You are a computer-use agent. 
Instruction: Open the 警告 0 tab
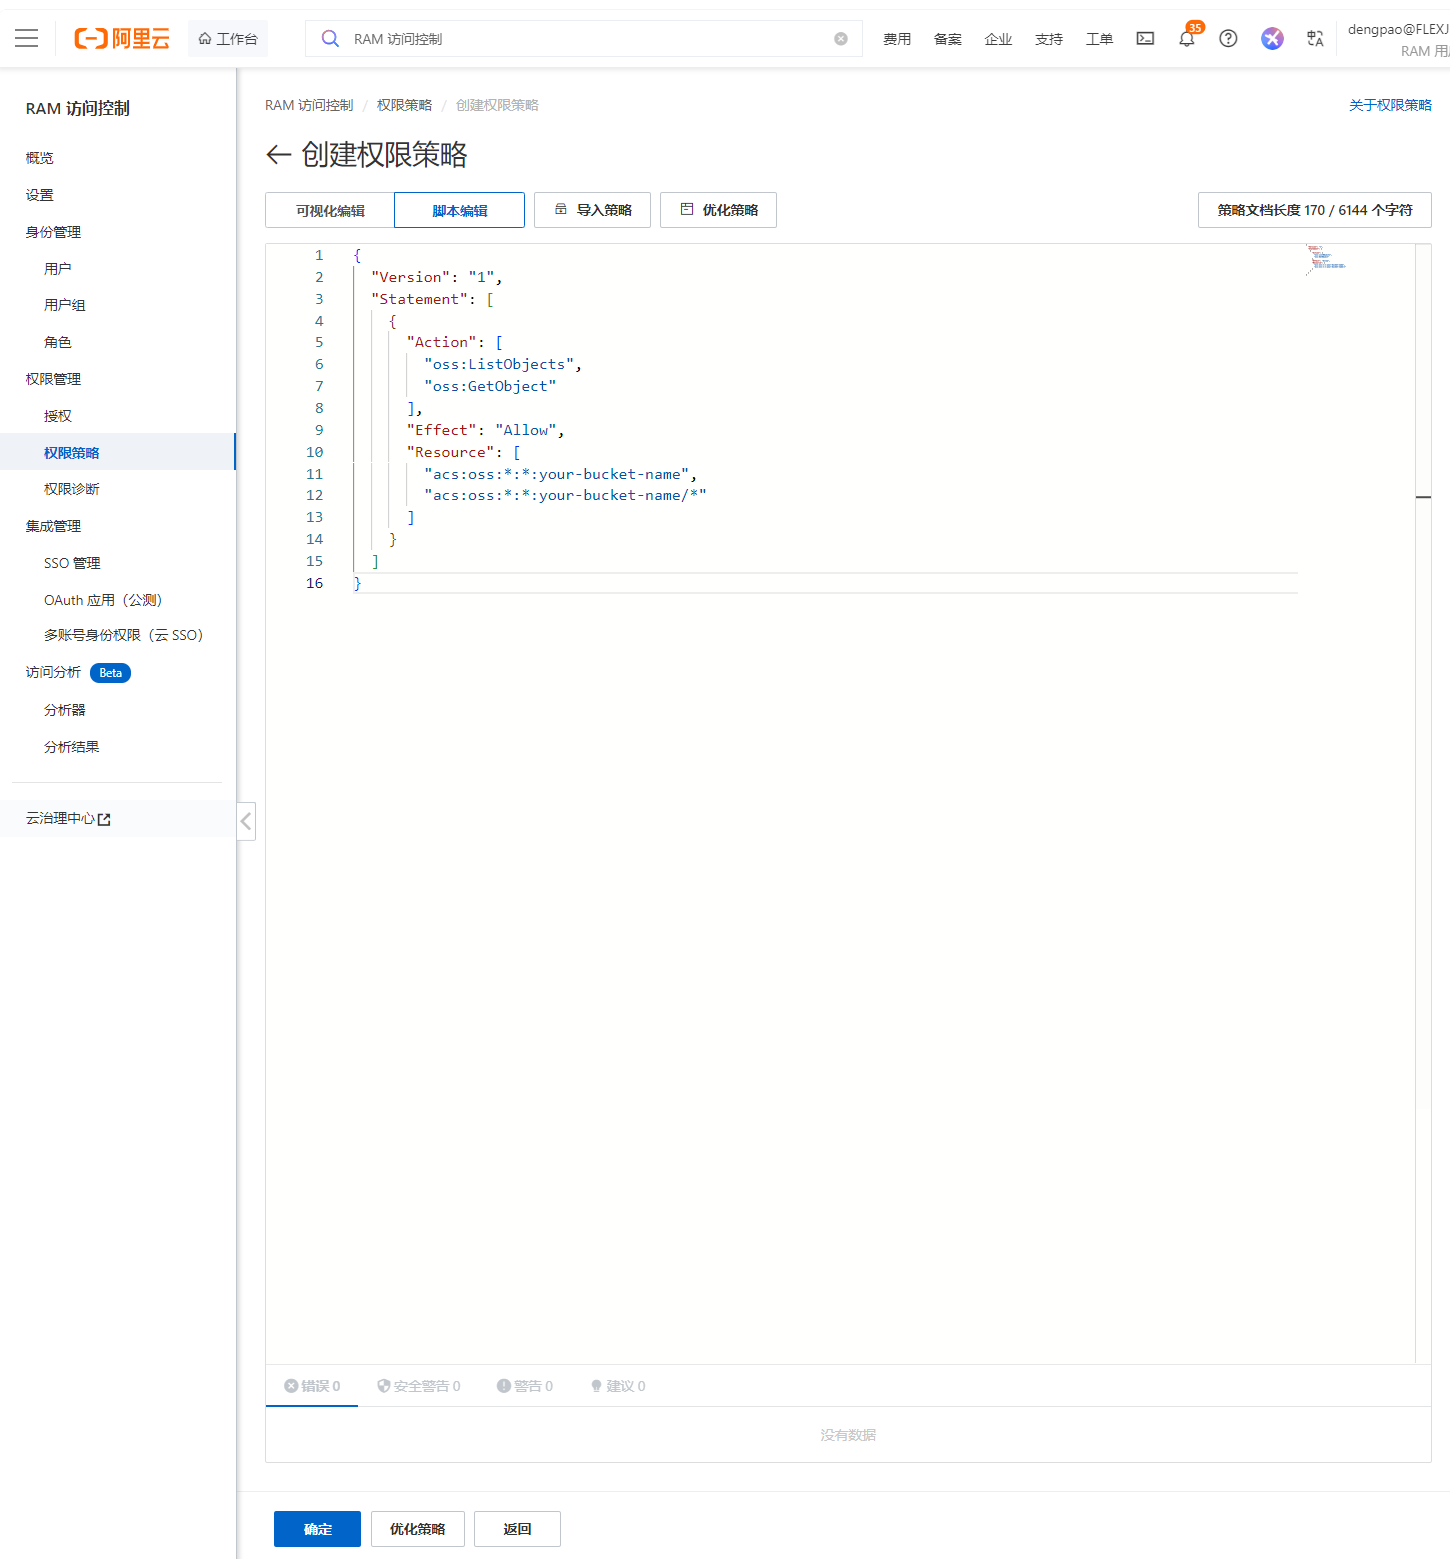525,1386
